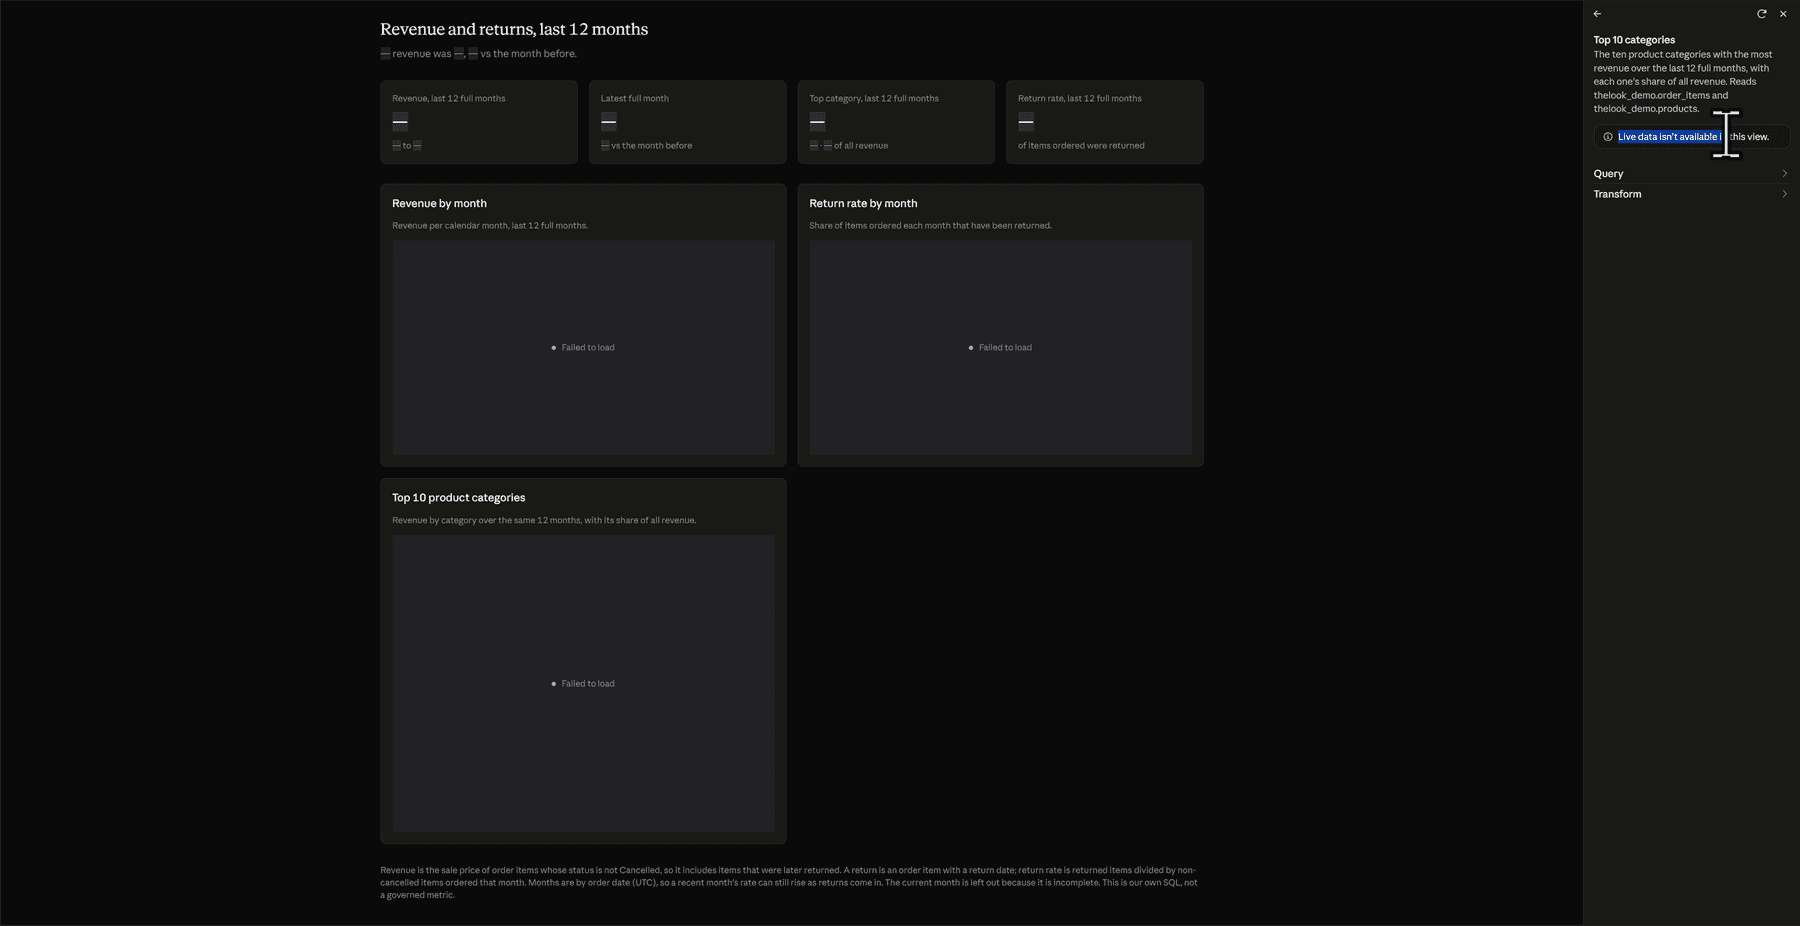Select the 'Revenue, last 12 full months' card label
The height and width of the screenshot is (926, 1800).
point(448,98)
